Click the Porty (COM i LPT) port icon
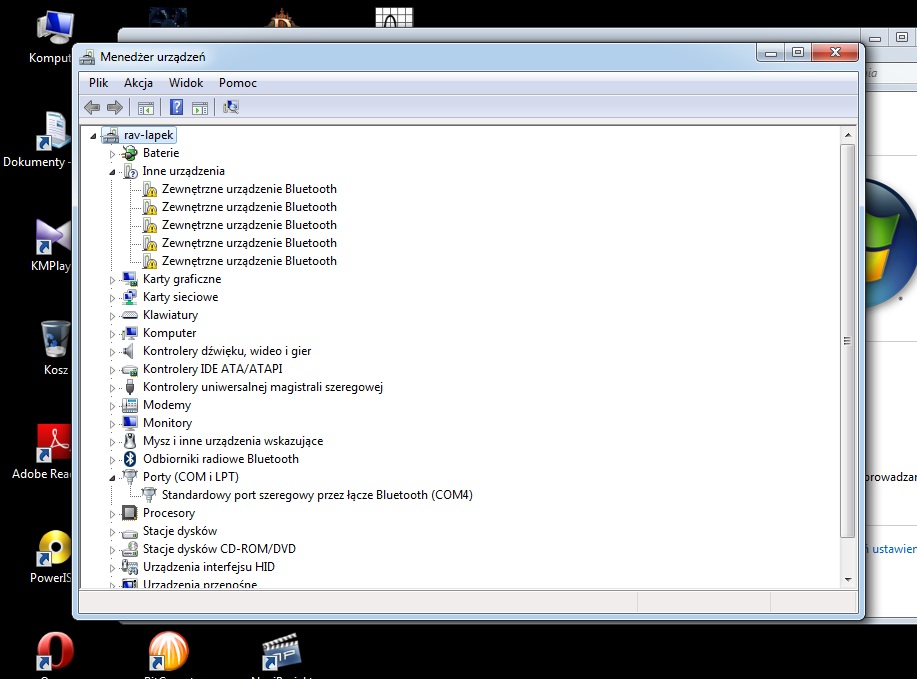The width and height of the screenshot is (917, 679). 130,477
